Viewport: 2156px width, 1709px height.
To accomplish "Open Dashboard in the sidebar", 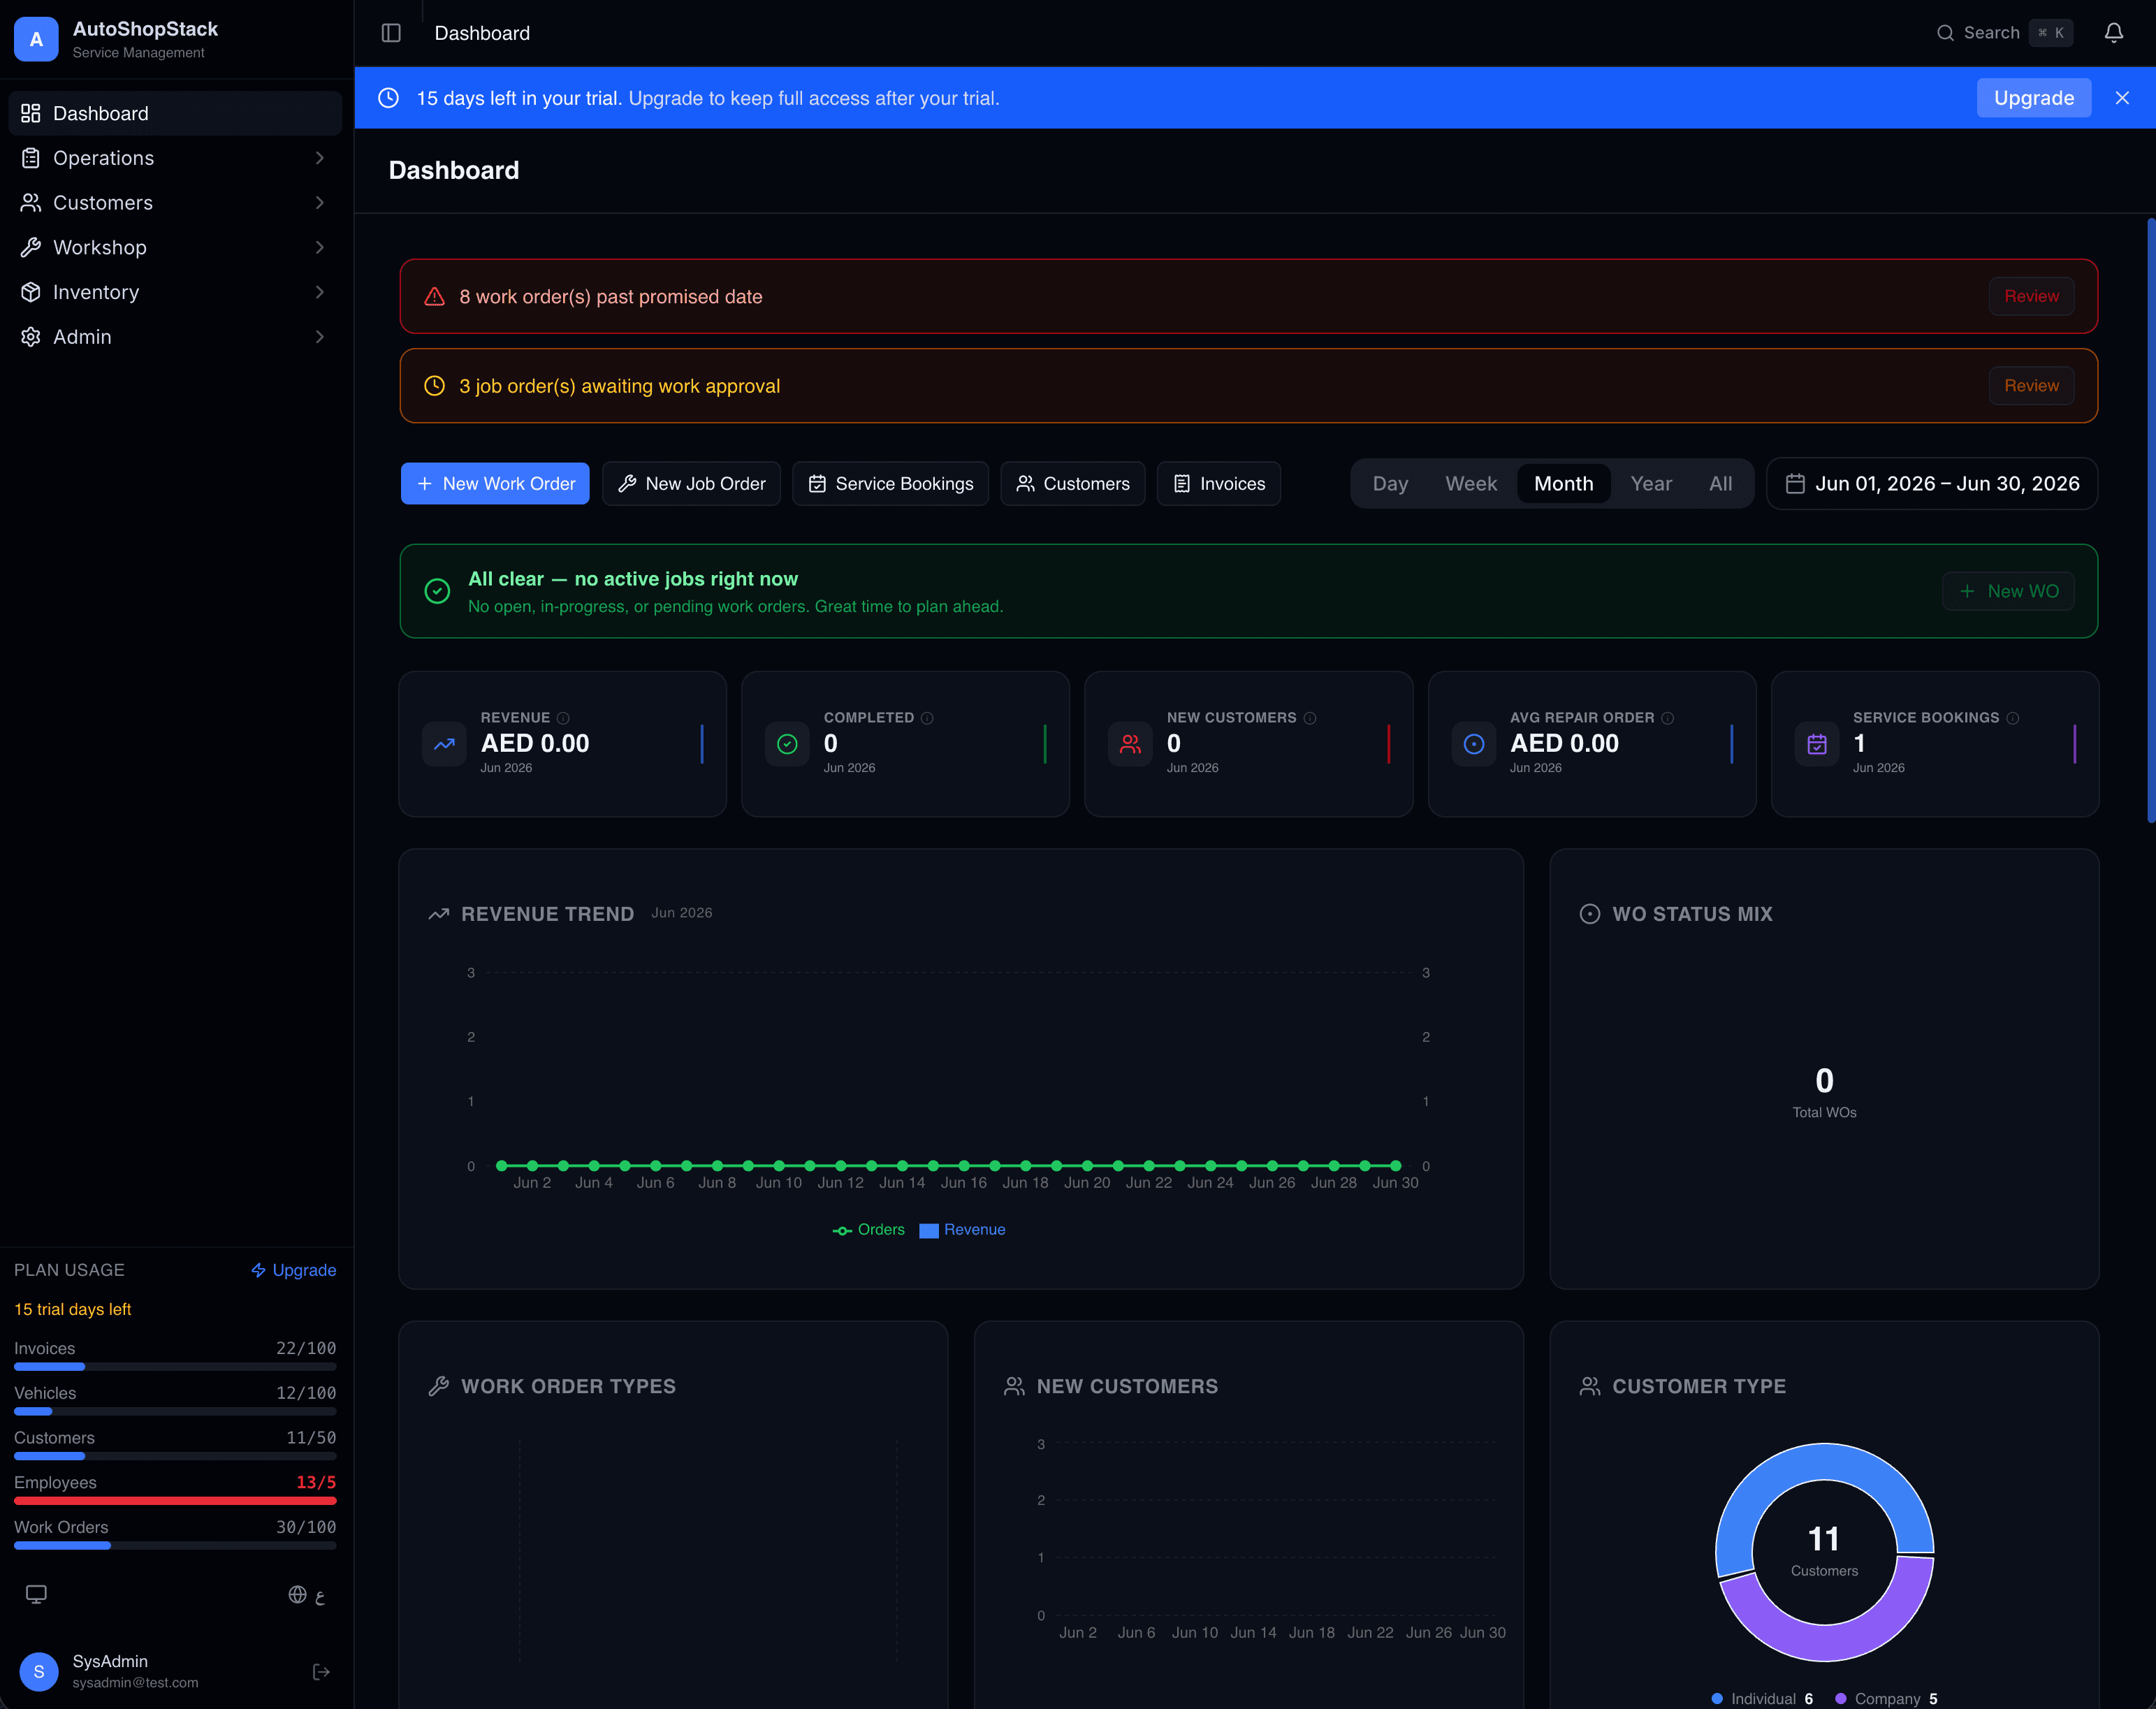I will pos(175,113).
